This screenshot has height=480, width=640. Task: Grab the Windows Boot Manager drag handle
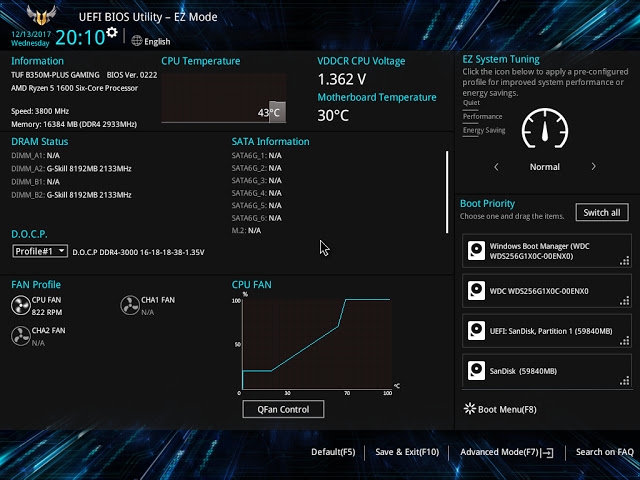(x=624, y=261)
